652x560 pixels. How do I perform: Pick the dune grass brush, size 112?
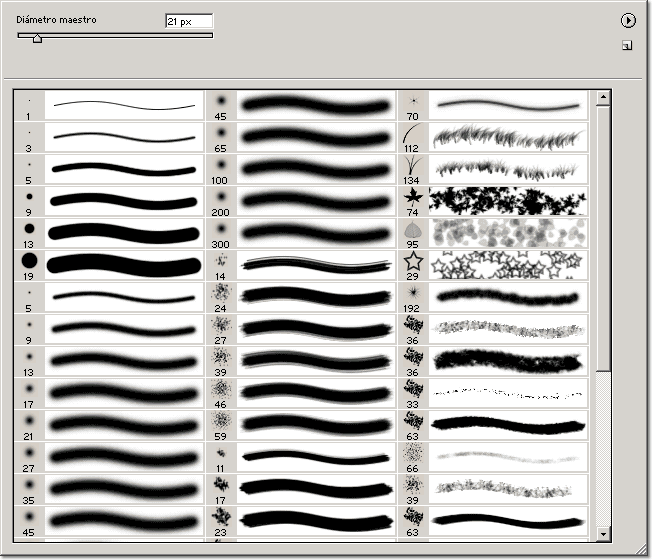(x=412, y=135)
